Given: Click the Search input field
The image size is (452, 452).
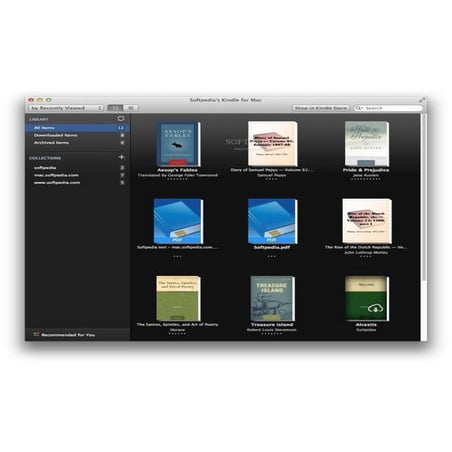Looking at the screenshot, I should pyautogui.click(x=388, y=108).
